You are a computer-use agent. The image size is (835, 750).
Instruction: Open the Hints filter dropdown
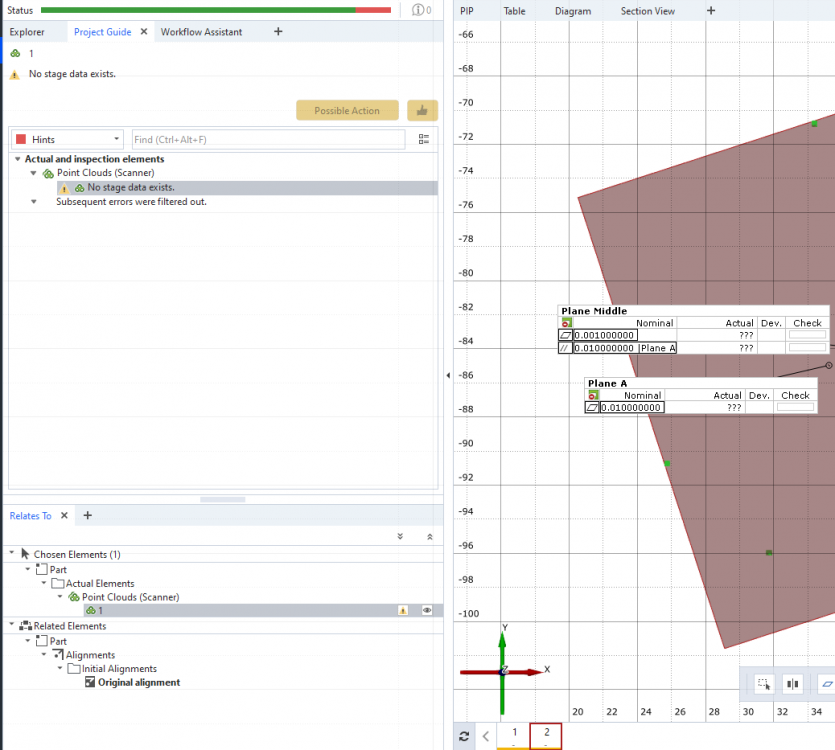coord(67,140)
